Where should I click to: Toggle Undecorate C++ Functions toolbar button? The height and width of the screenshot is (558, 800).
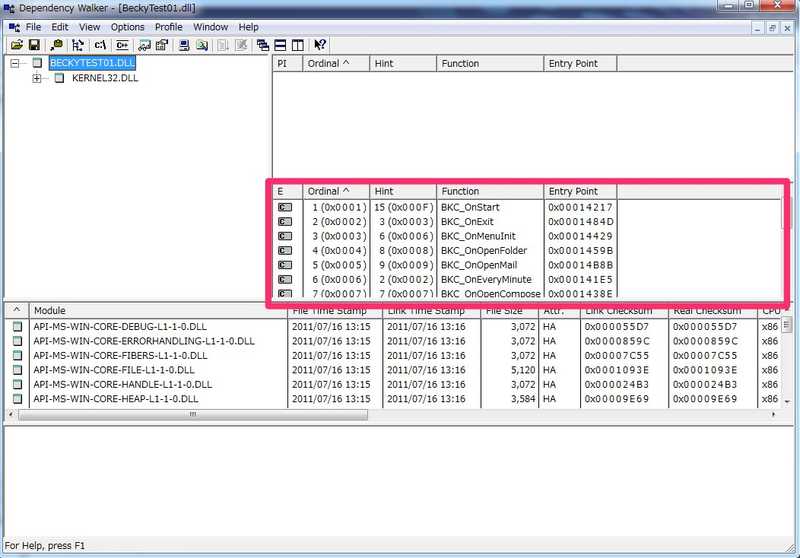tap(122, 45)
